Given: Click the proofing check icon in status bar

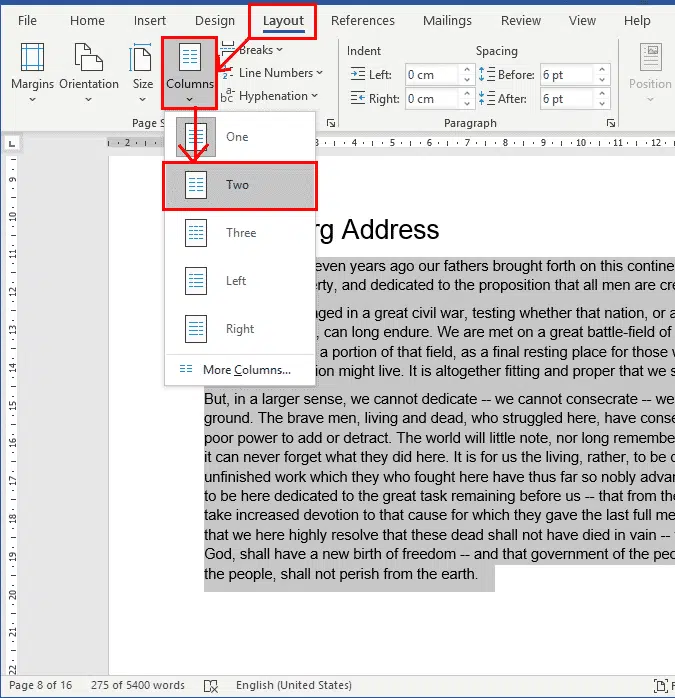Looking at the screenshot, I should [211, 686].
